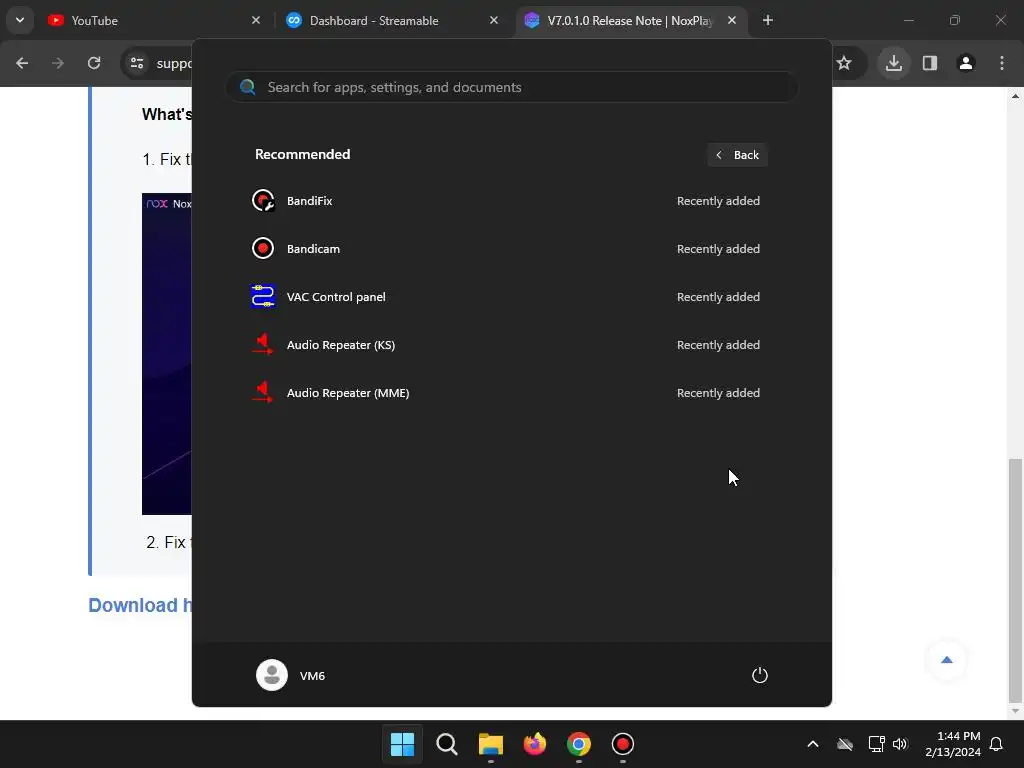Open taskbar Search icon
This screenshot has width=1024, height=768.
pos(447,744)
